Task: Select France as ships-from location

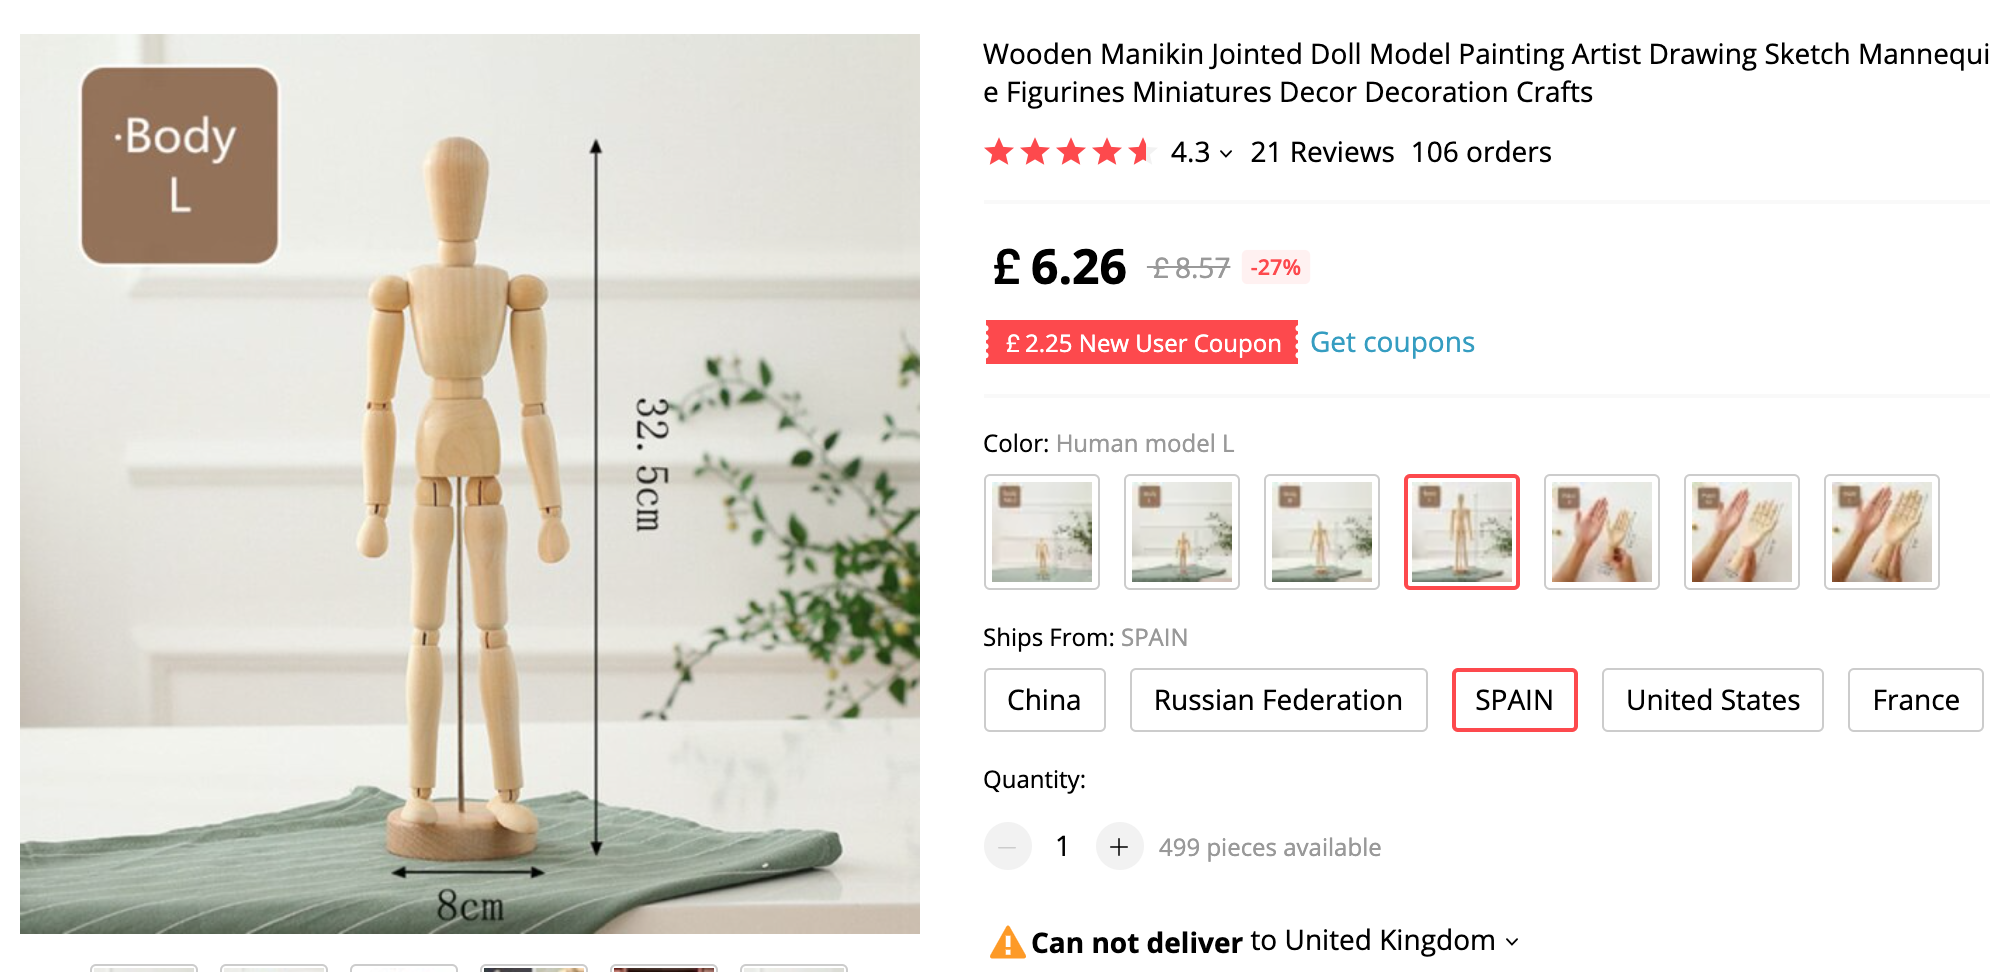Action: [1915, 700]
